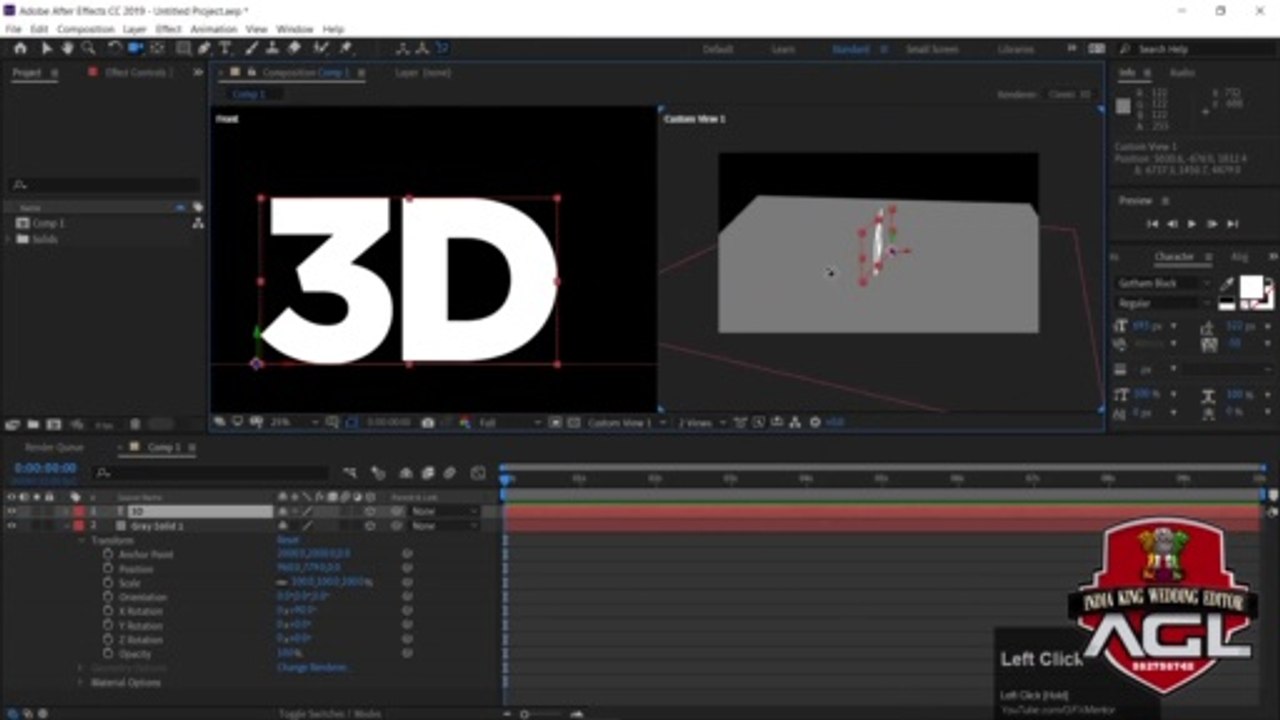Expand Material Options group

pyautogui.click(x=82, y=683)
